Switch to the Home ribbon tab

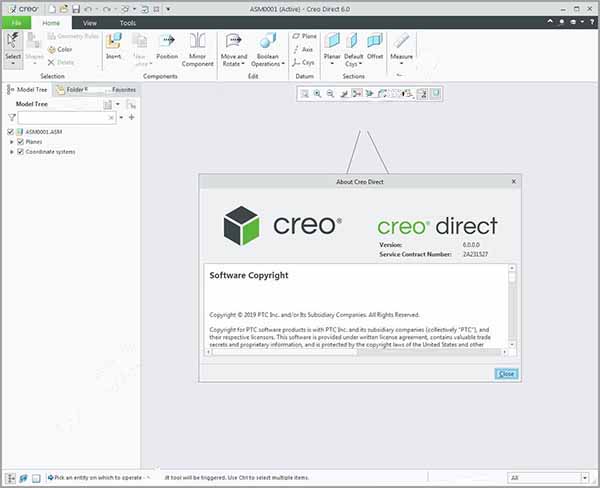(x=51, y=23)
